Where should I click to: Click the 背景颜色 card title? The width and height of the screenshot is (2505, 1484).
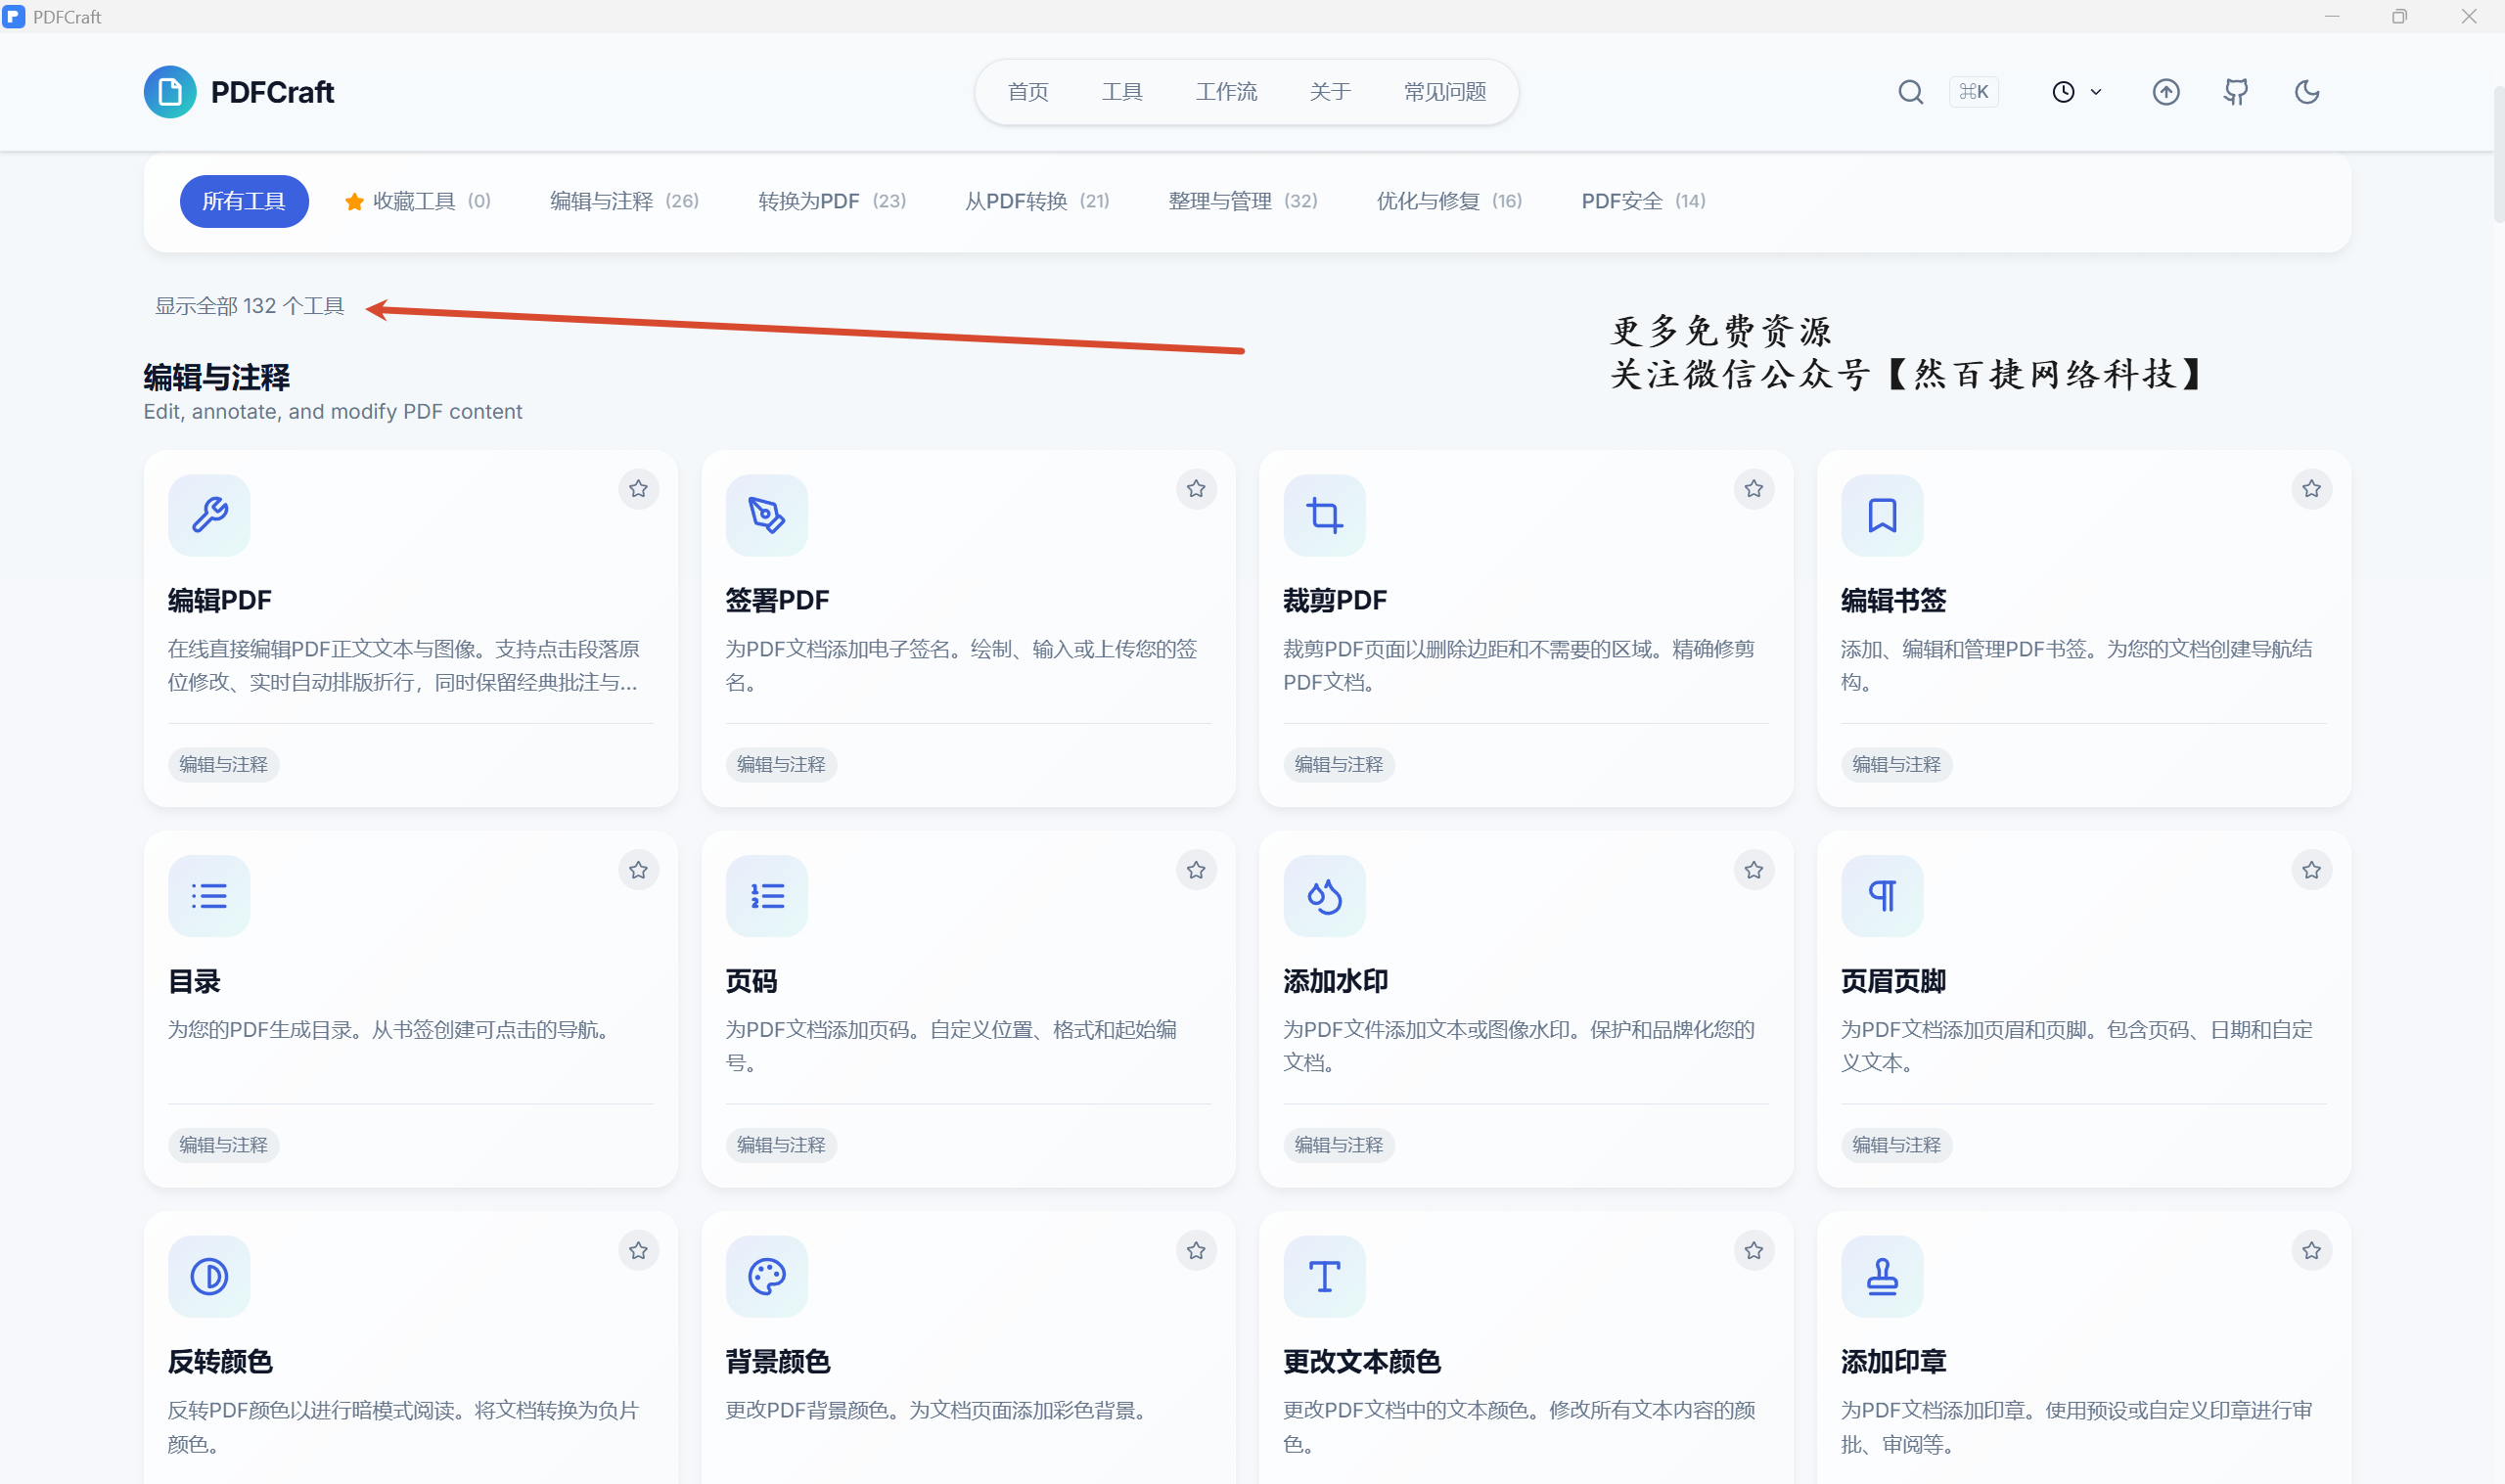pyautogui.click(x=778, y=1361)
